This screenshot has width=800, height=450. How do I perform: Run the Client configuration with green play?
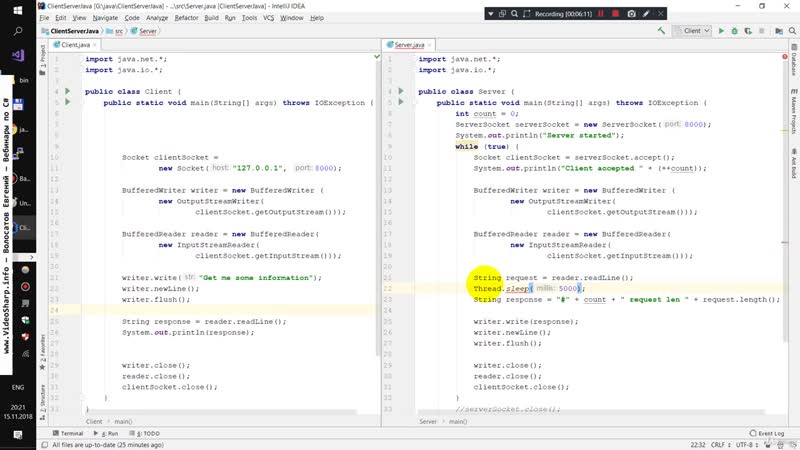pos(721,31)
